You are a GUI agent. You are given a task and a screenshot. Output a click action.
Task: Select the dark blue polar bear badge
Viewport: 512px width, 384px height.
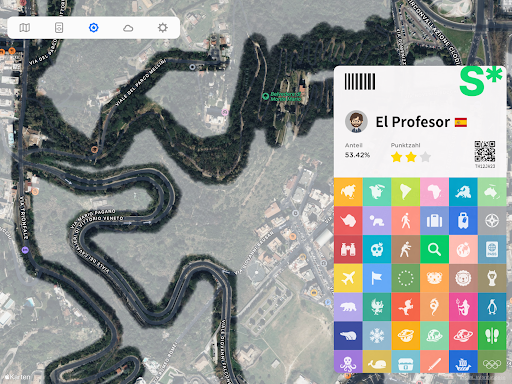tap(348, 336)
